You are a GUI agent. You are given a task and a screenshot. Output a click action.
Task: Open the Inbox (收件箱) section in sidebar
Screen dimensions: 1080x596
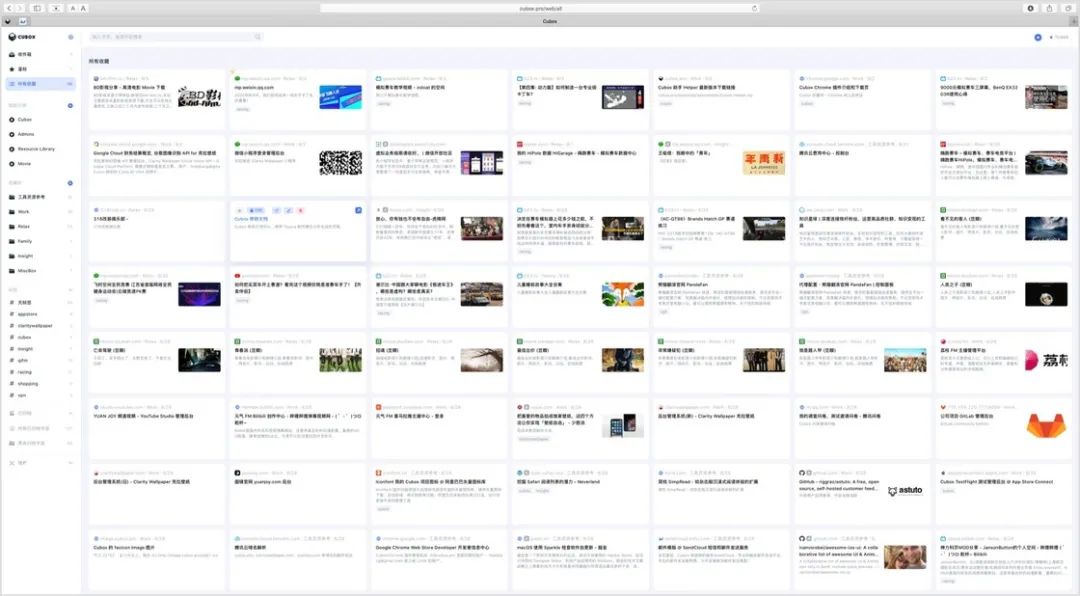pos(25,54)
